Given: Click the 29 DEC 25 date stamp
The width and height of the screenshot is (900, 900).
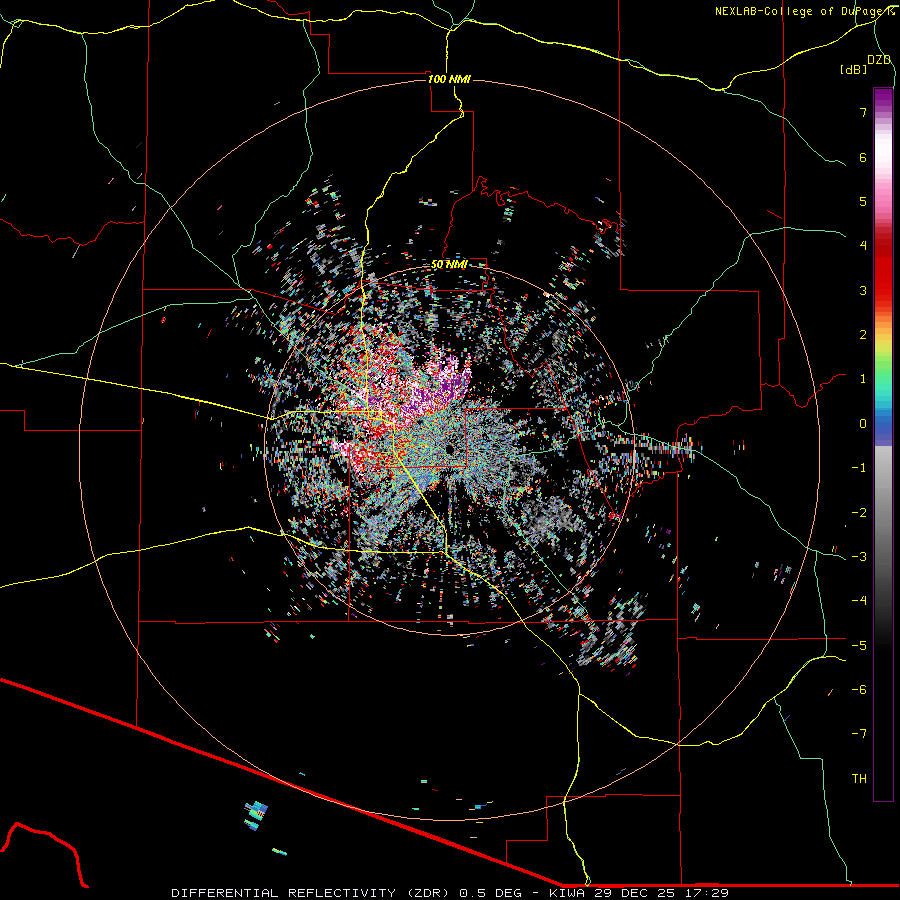Looking at the screenshot, I should (x=634, y=893).
